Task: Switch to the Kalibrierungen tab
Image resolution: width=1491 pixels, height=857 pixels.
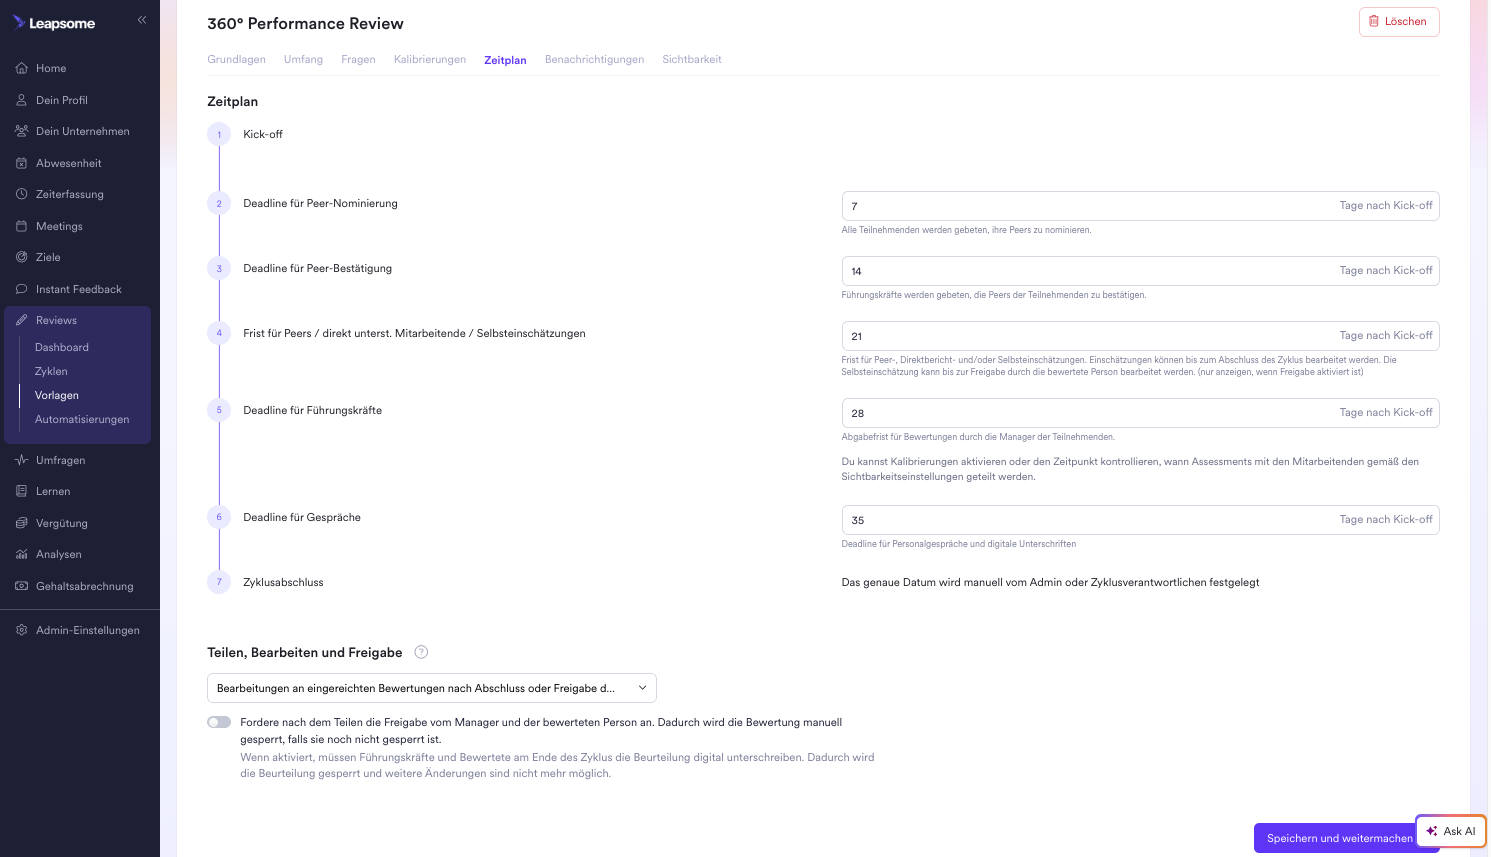Action: pyautogui.click(x=430, y=59)
